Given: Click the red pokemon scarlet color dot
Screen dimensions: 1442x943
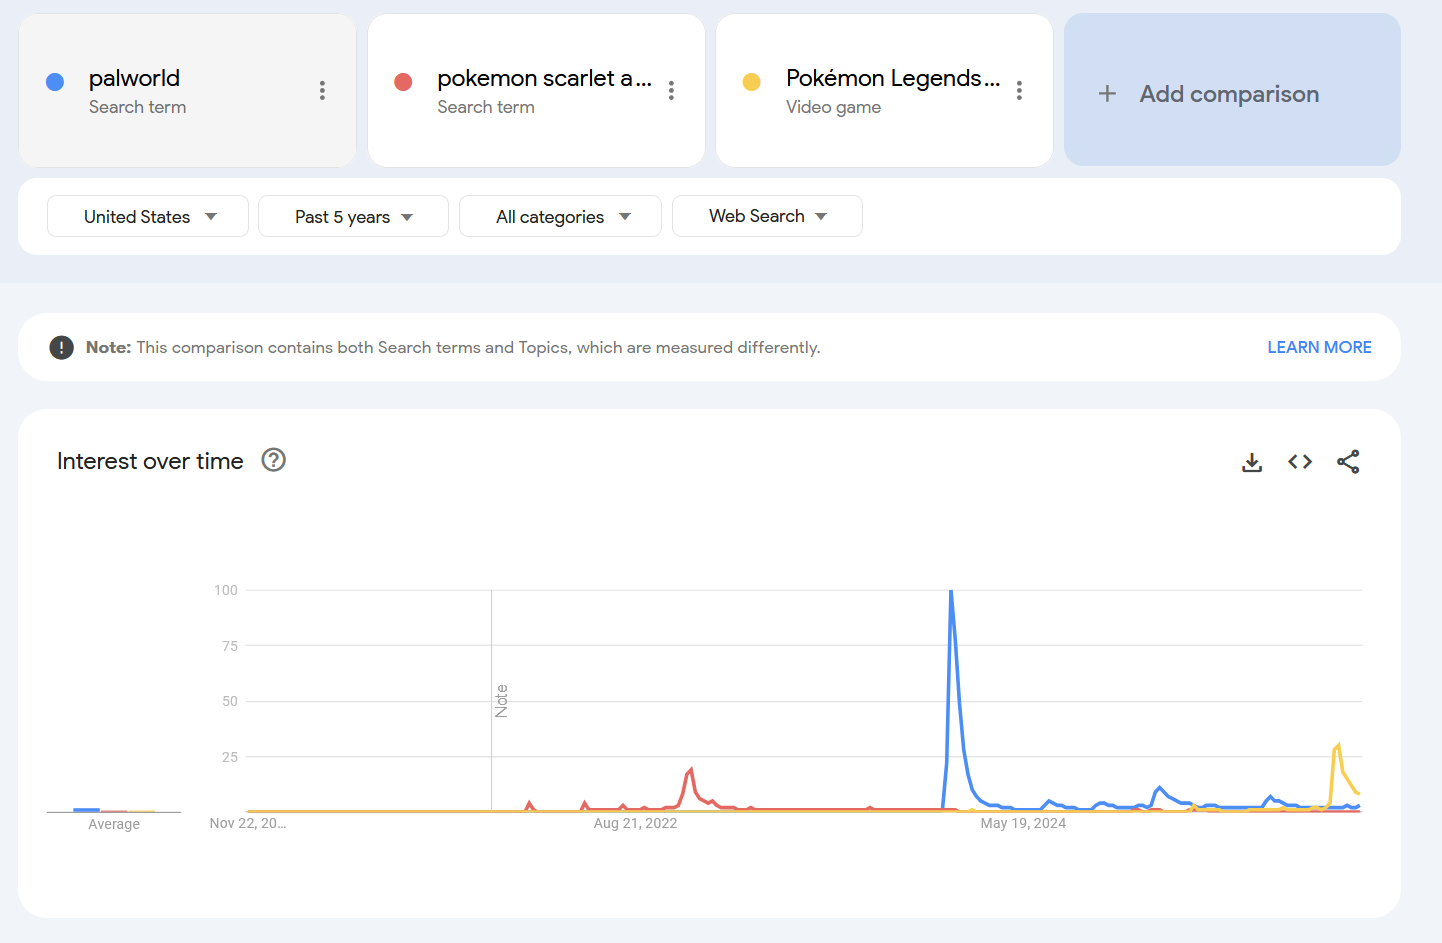Looking at the screenshot, I should 403,82.
